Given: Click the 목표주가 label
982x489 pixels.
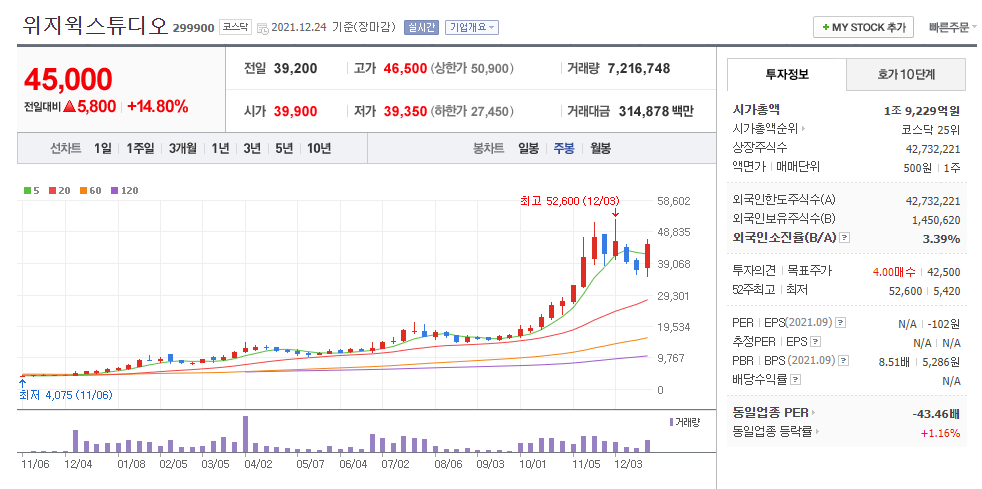Looking at the screenshot, I should 810,271.
